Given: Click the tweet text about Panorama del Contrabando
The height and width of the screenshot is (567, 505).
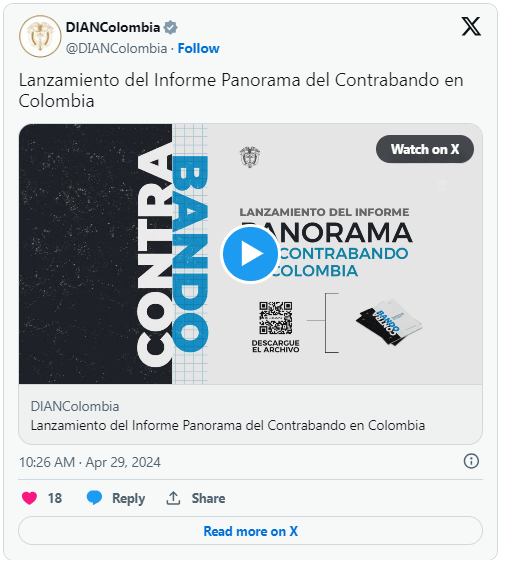Looking at the screenshot, I should (x=243, y=91).
